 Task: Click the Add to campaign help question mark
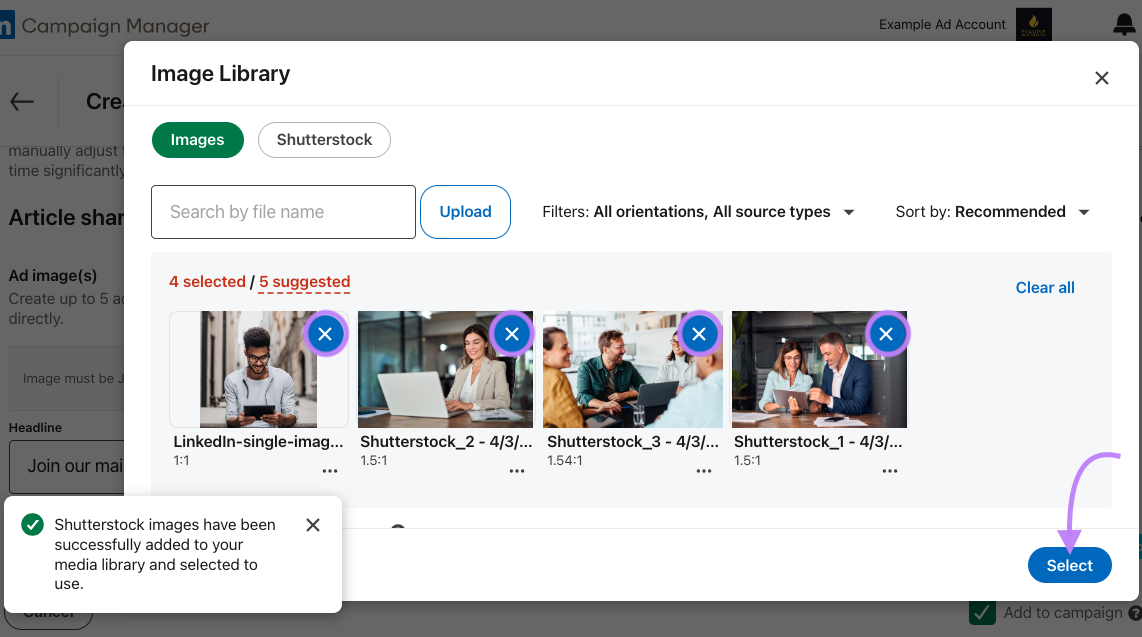pyautogui.click(x=1137, y=613)
